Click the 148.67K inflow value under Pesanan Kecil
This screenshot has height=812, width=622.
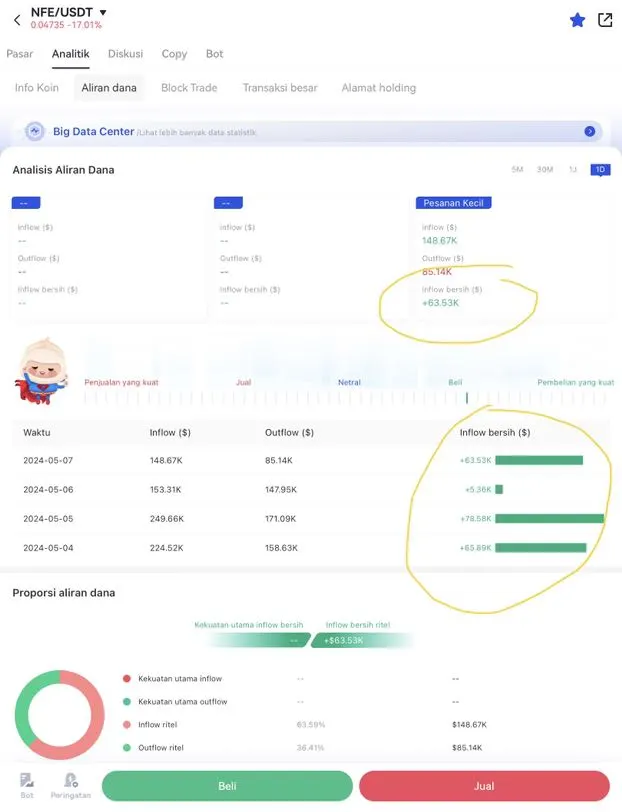439,240
